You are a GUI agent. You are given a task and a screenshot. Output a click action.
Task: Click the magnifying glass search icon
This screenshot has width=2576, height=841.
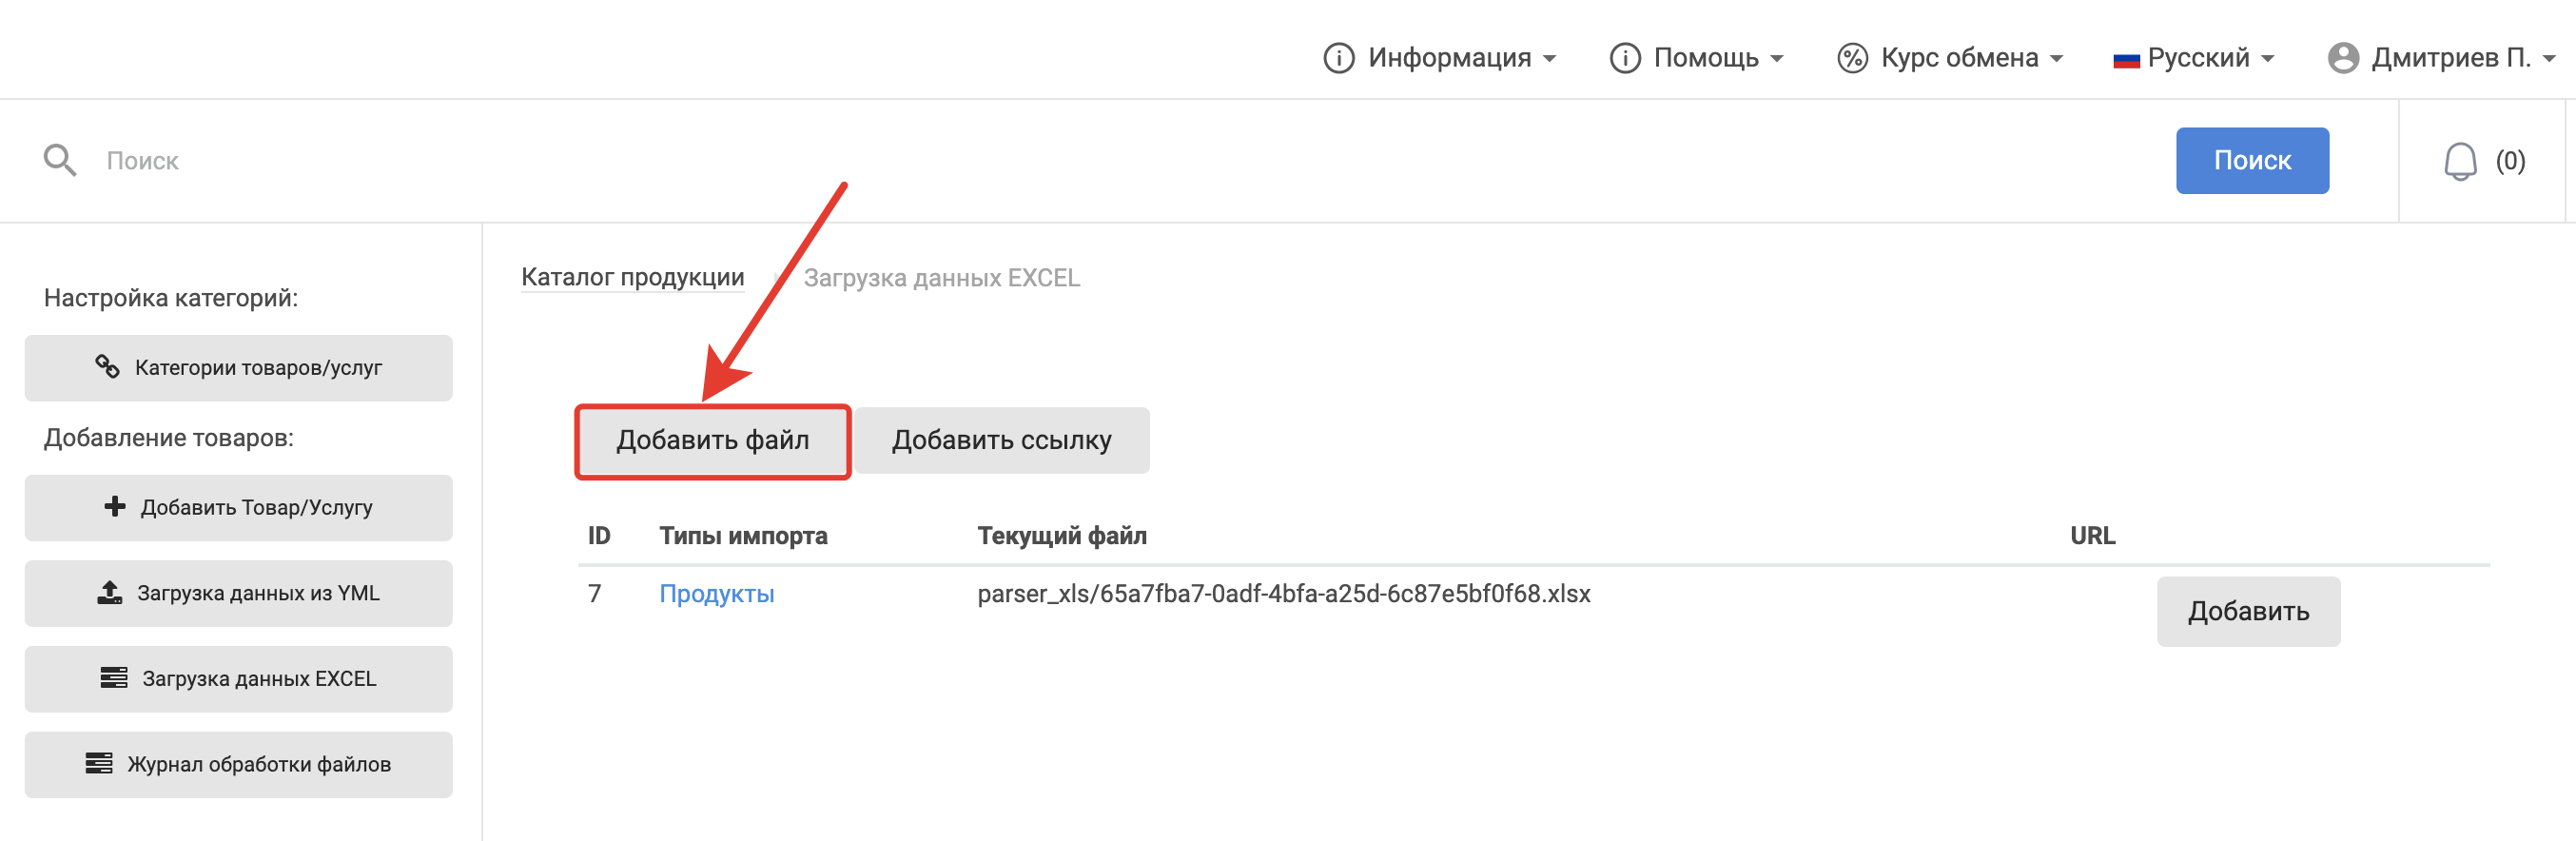60,160
